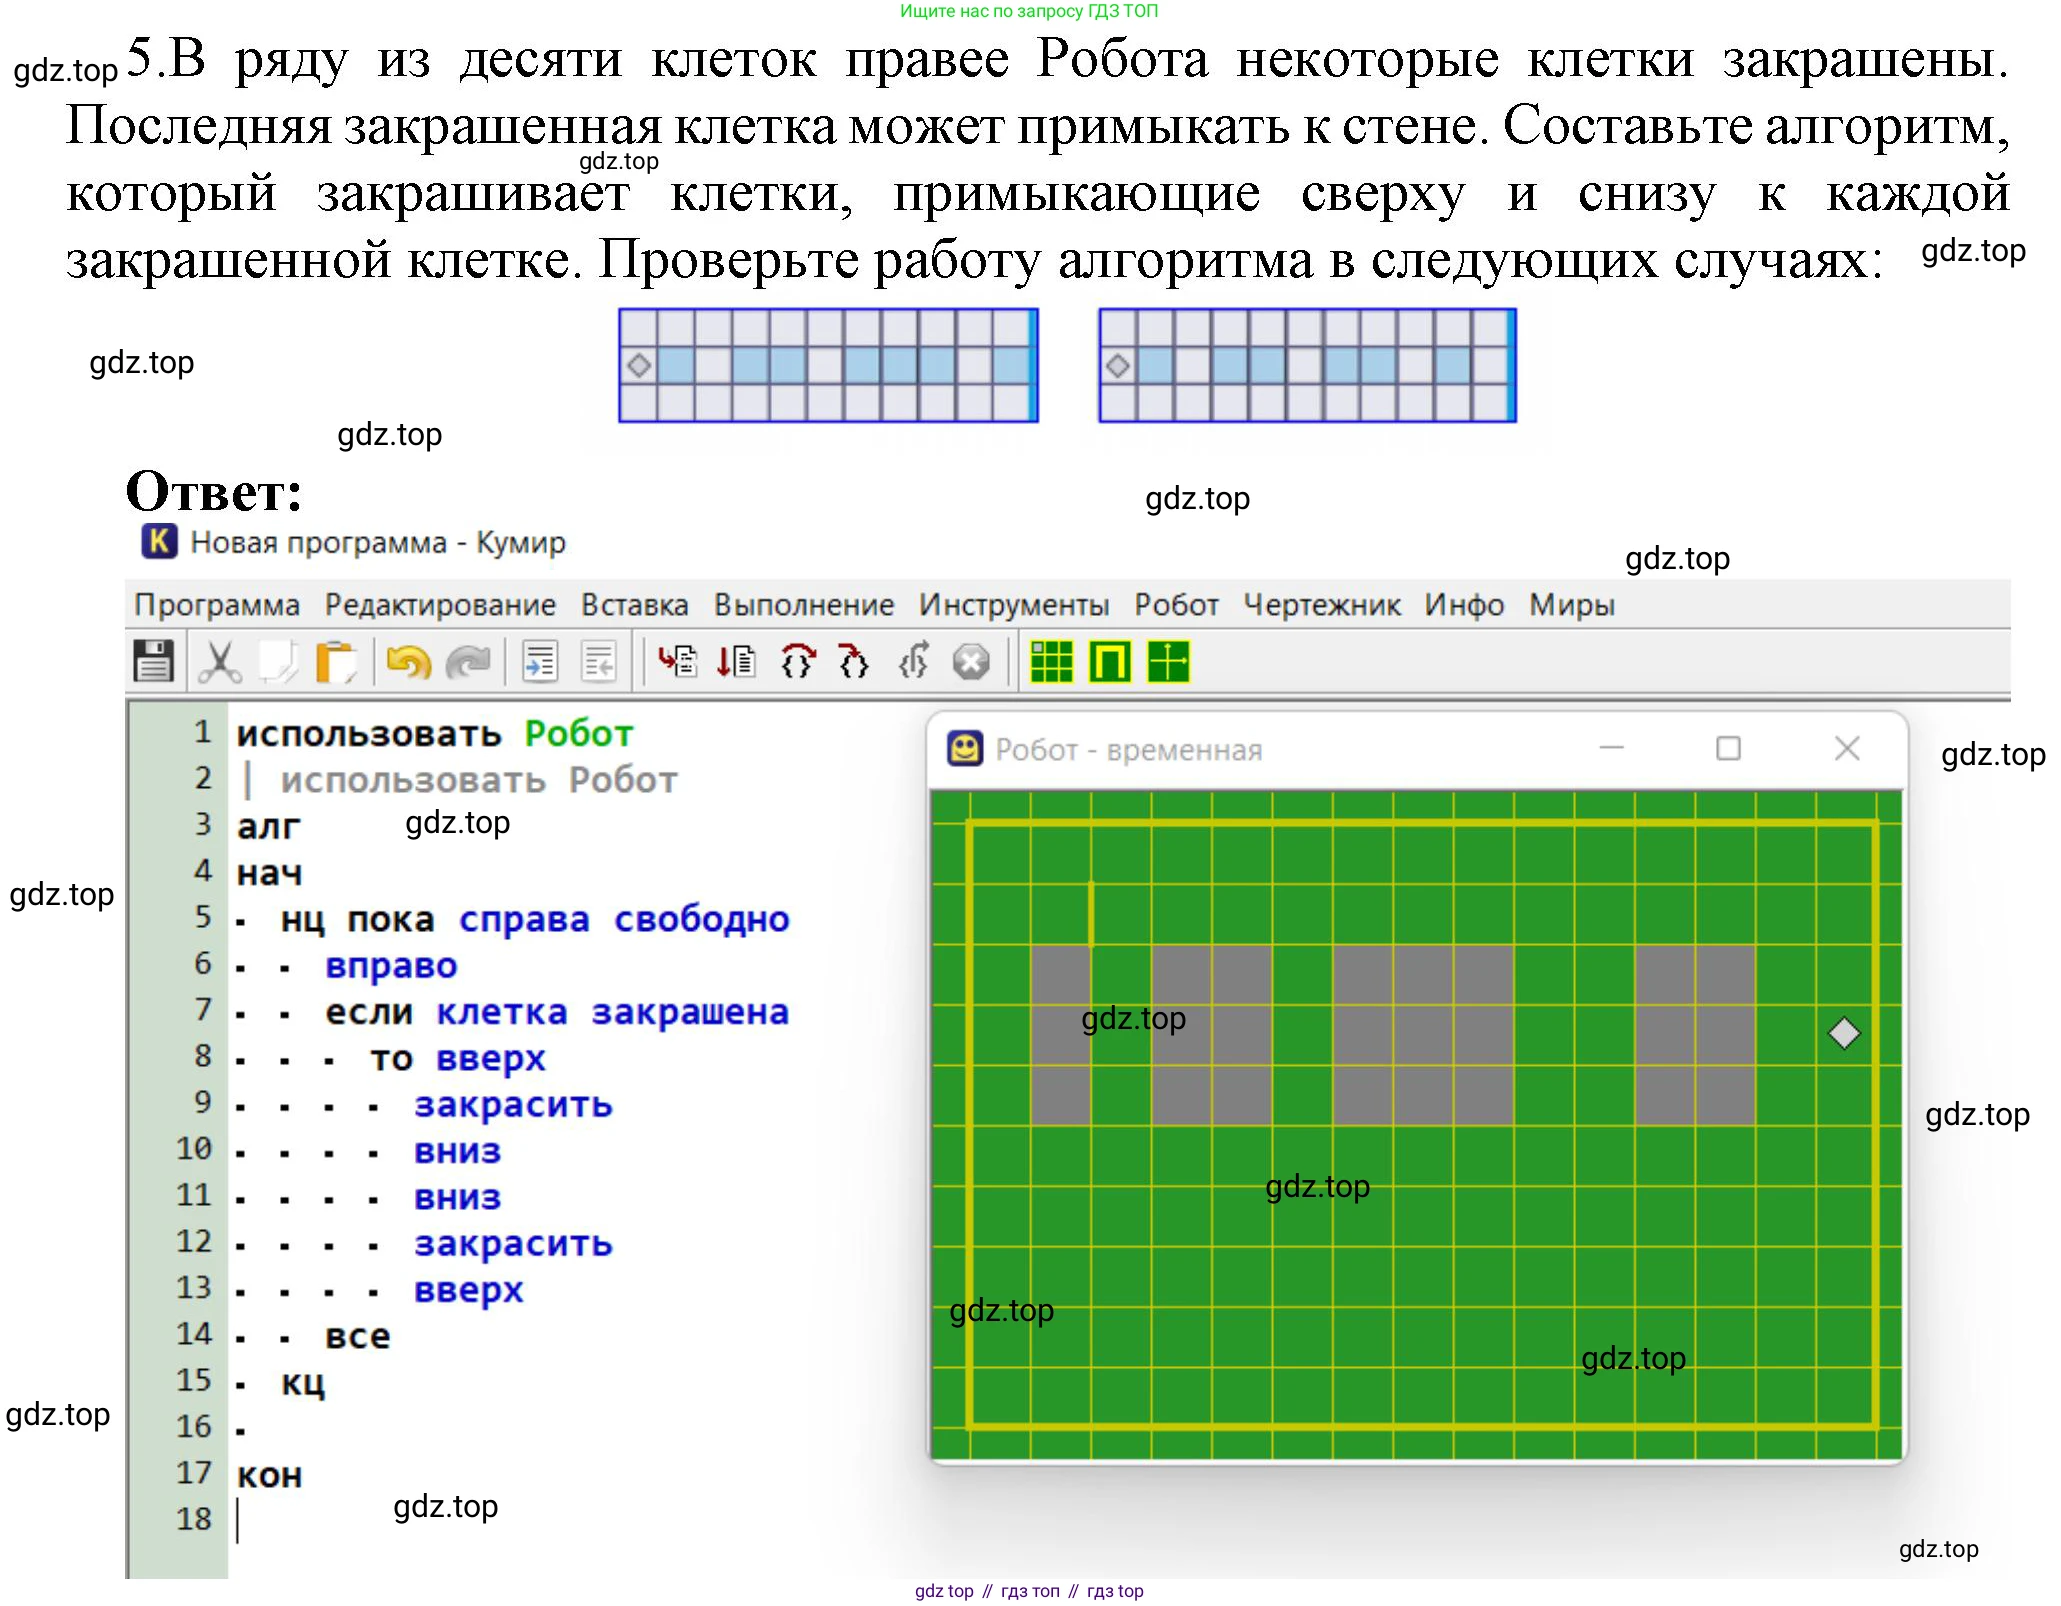Screen dimensions: 2061x1606
Task: Click 'вниз' on line 11
Action: coord(457,1197)
